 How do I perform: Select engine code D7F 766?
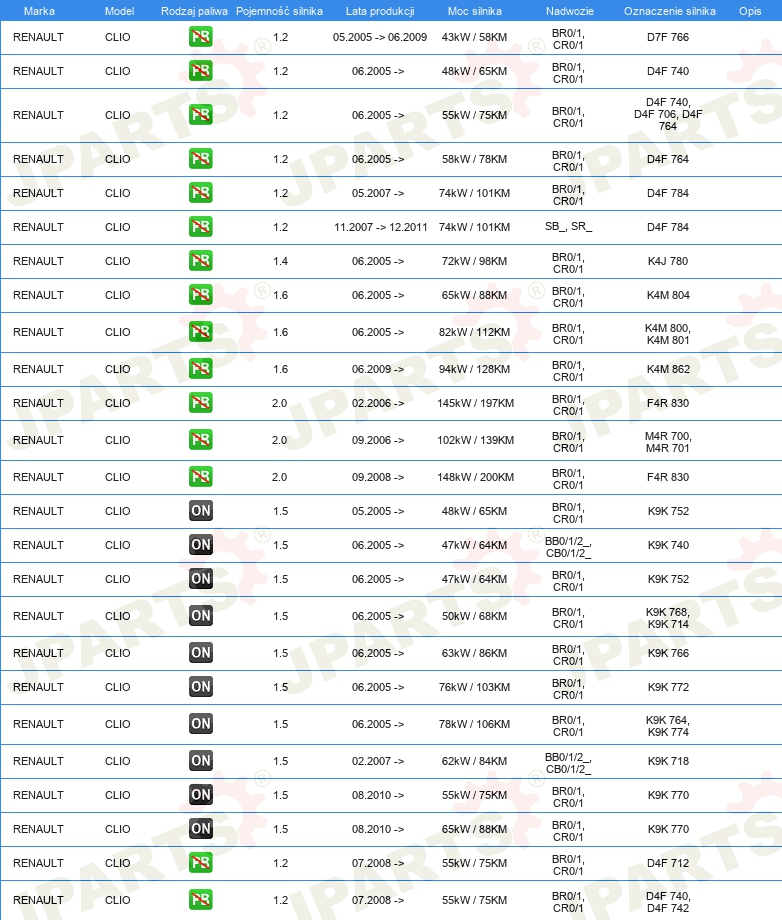668,37
